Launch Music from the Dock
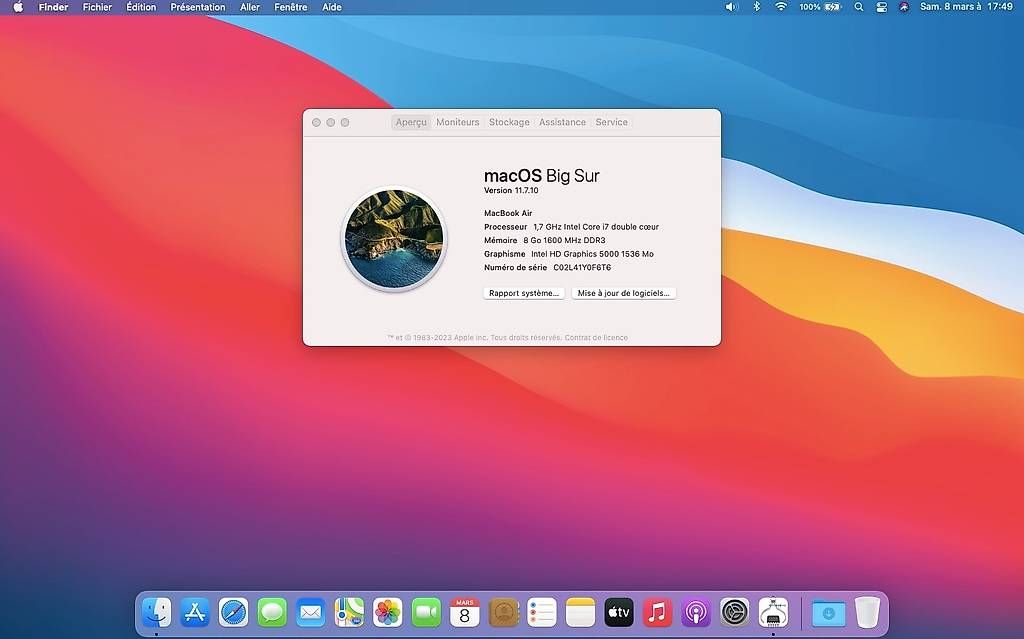The width and height of the screenshot is (1024, 639). click(x=657, y=613)
